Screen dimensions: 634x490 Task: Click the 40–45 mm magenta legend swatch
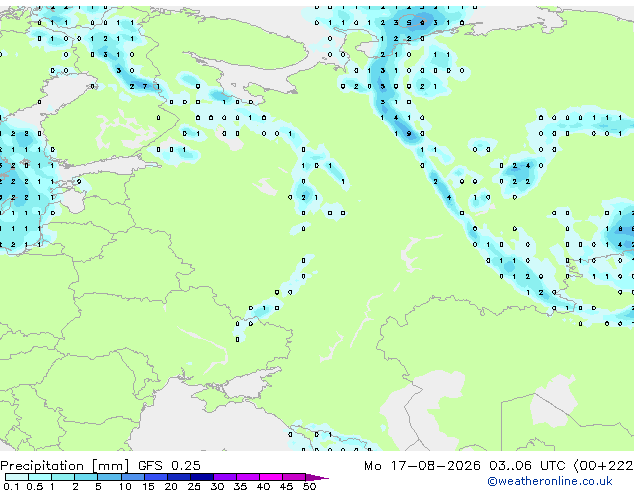[271, 477]
